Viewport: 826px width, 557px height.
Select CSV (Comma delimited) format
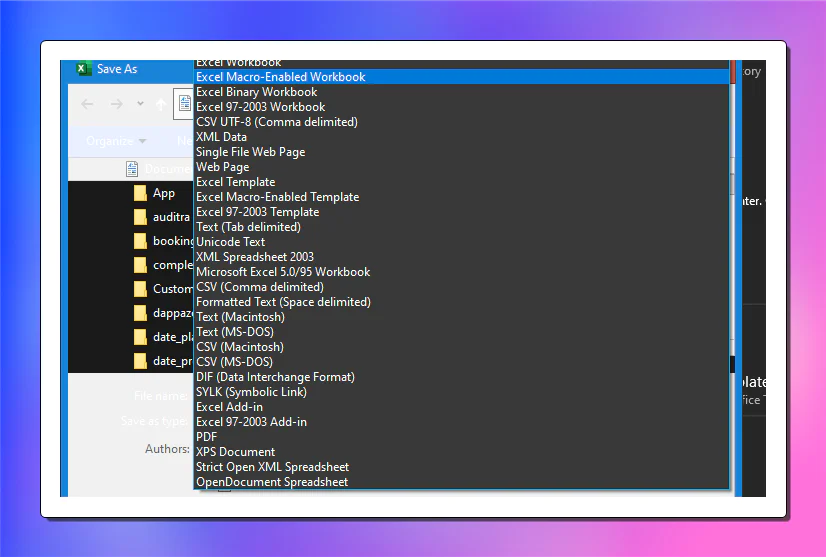point(461,287)
